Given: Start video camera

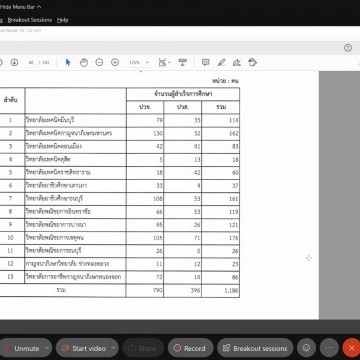Looking at the screenshot, I should click(84, 348).
